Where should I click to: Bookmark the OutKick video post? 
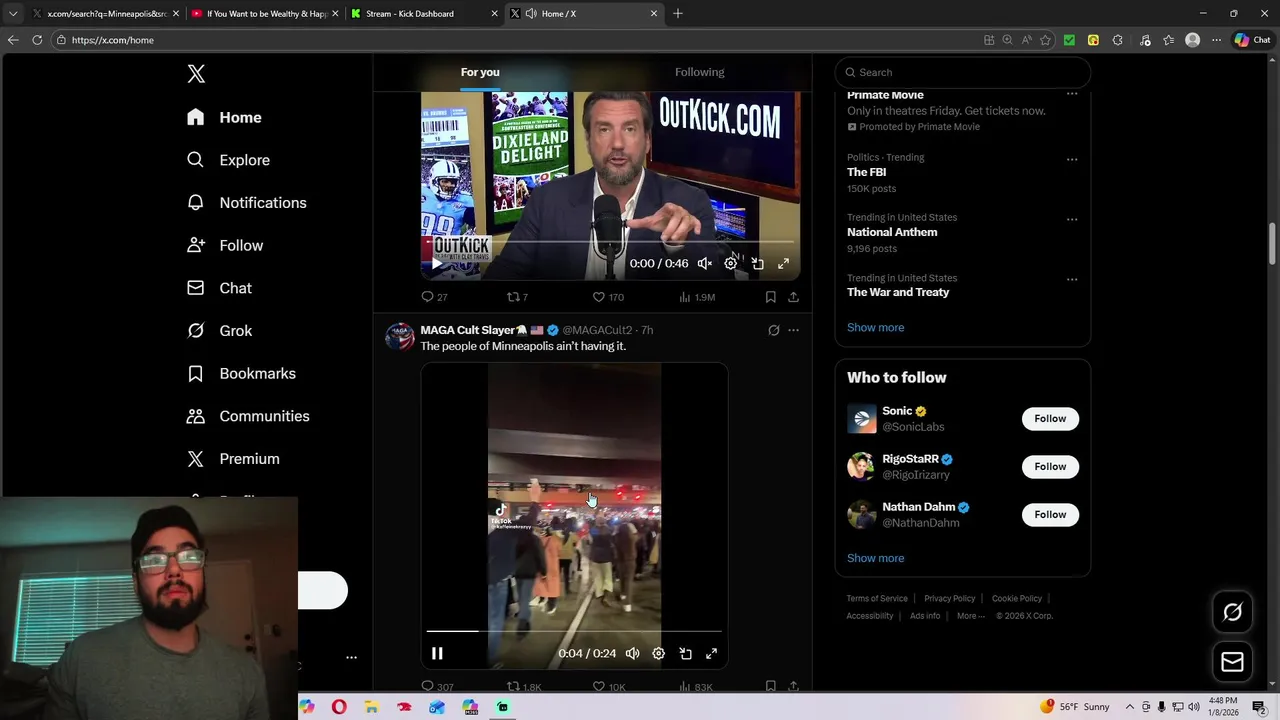coord(770,297)
